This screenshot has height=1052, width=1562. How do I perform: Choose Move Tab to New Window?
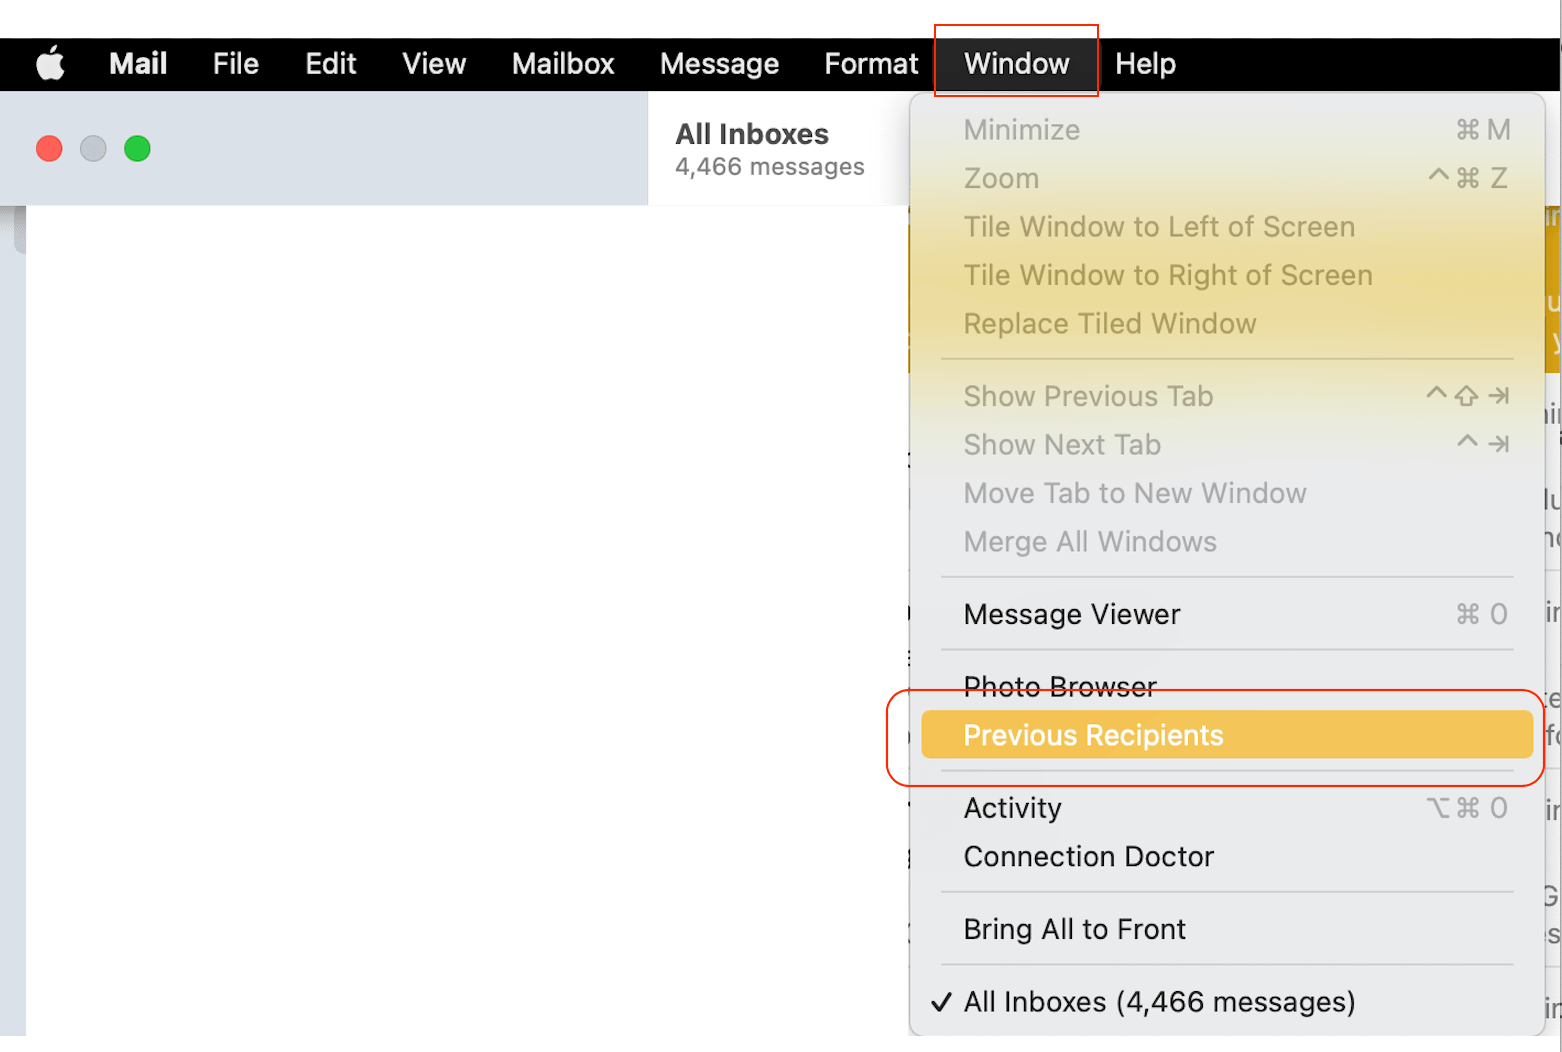pyautogui.click(x=1134, y=493)
